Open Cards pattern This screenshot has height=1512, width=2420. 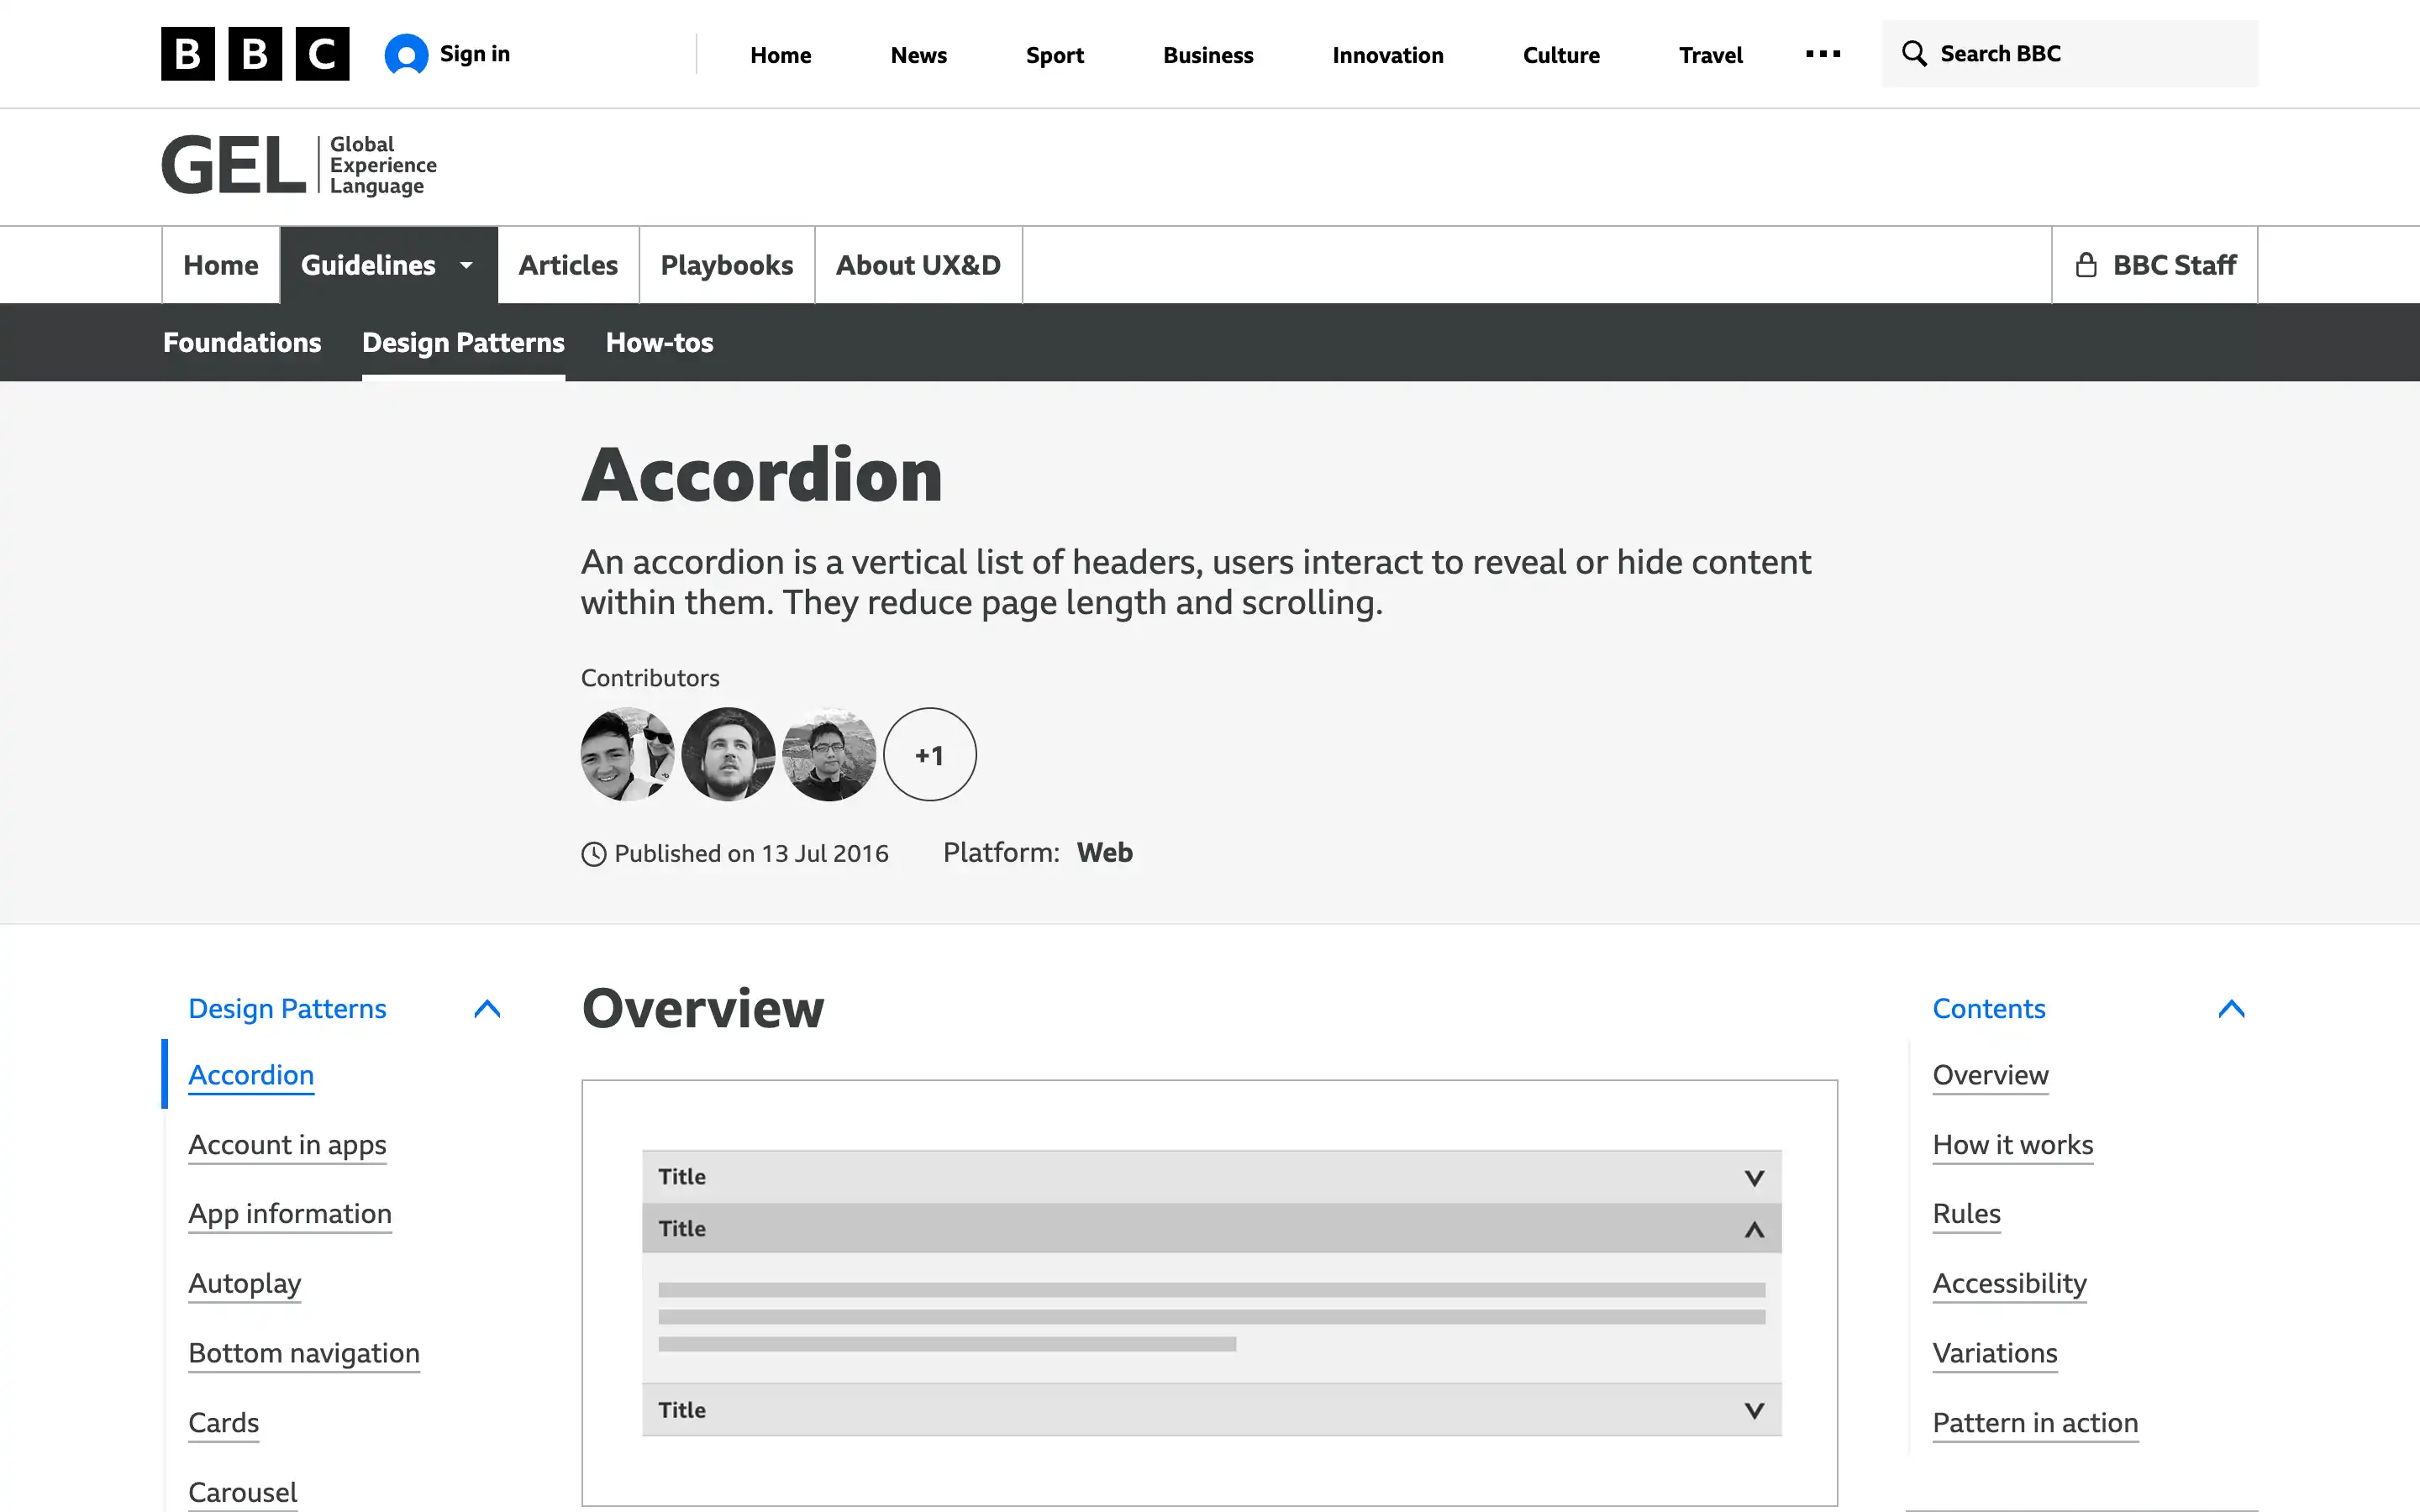click(x=223, y=1423)
